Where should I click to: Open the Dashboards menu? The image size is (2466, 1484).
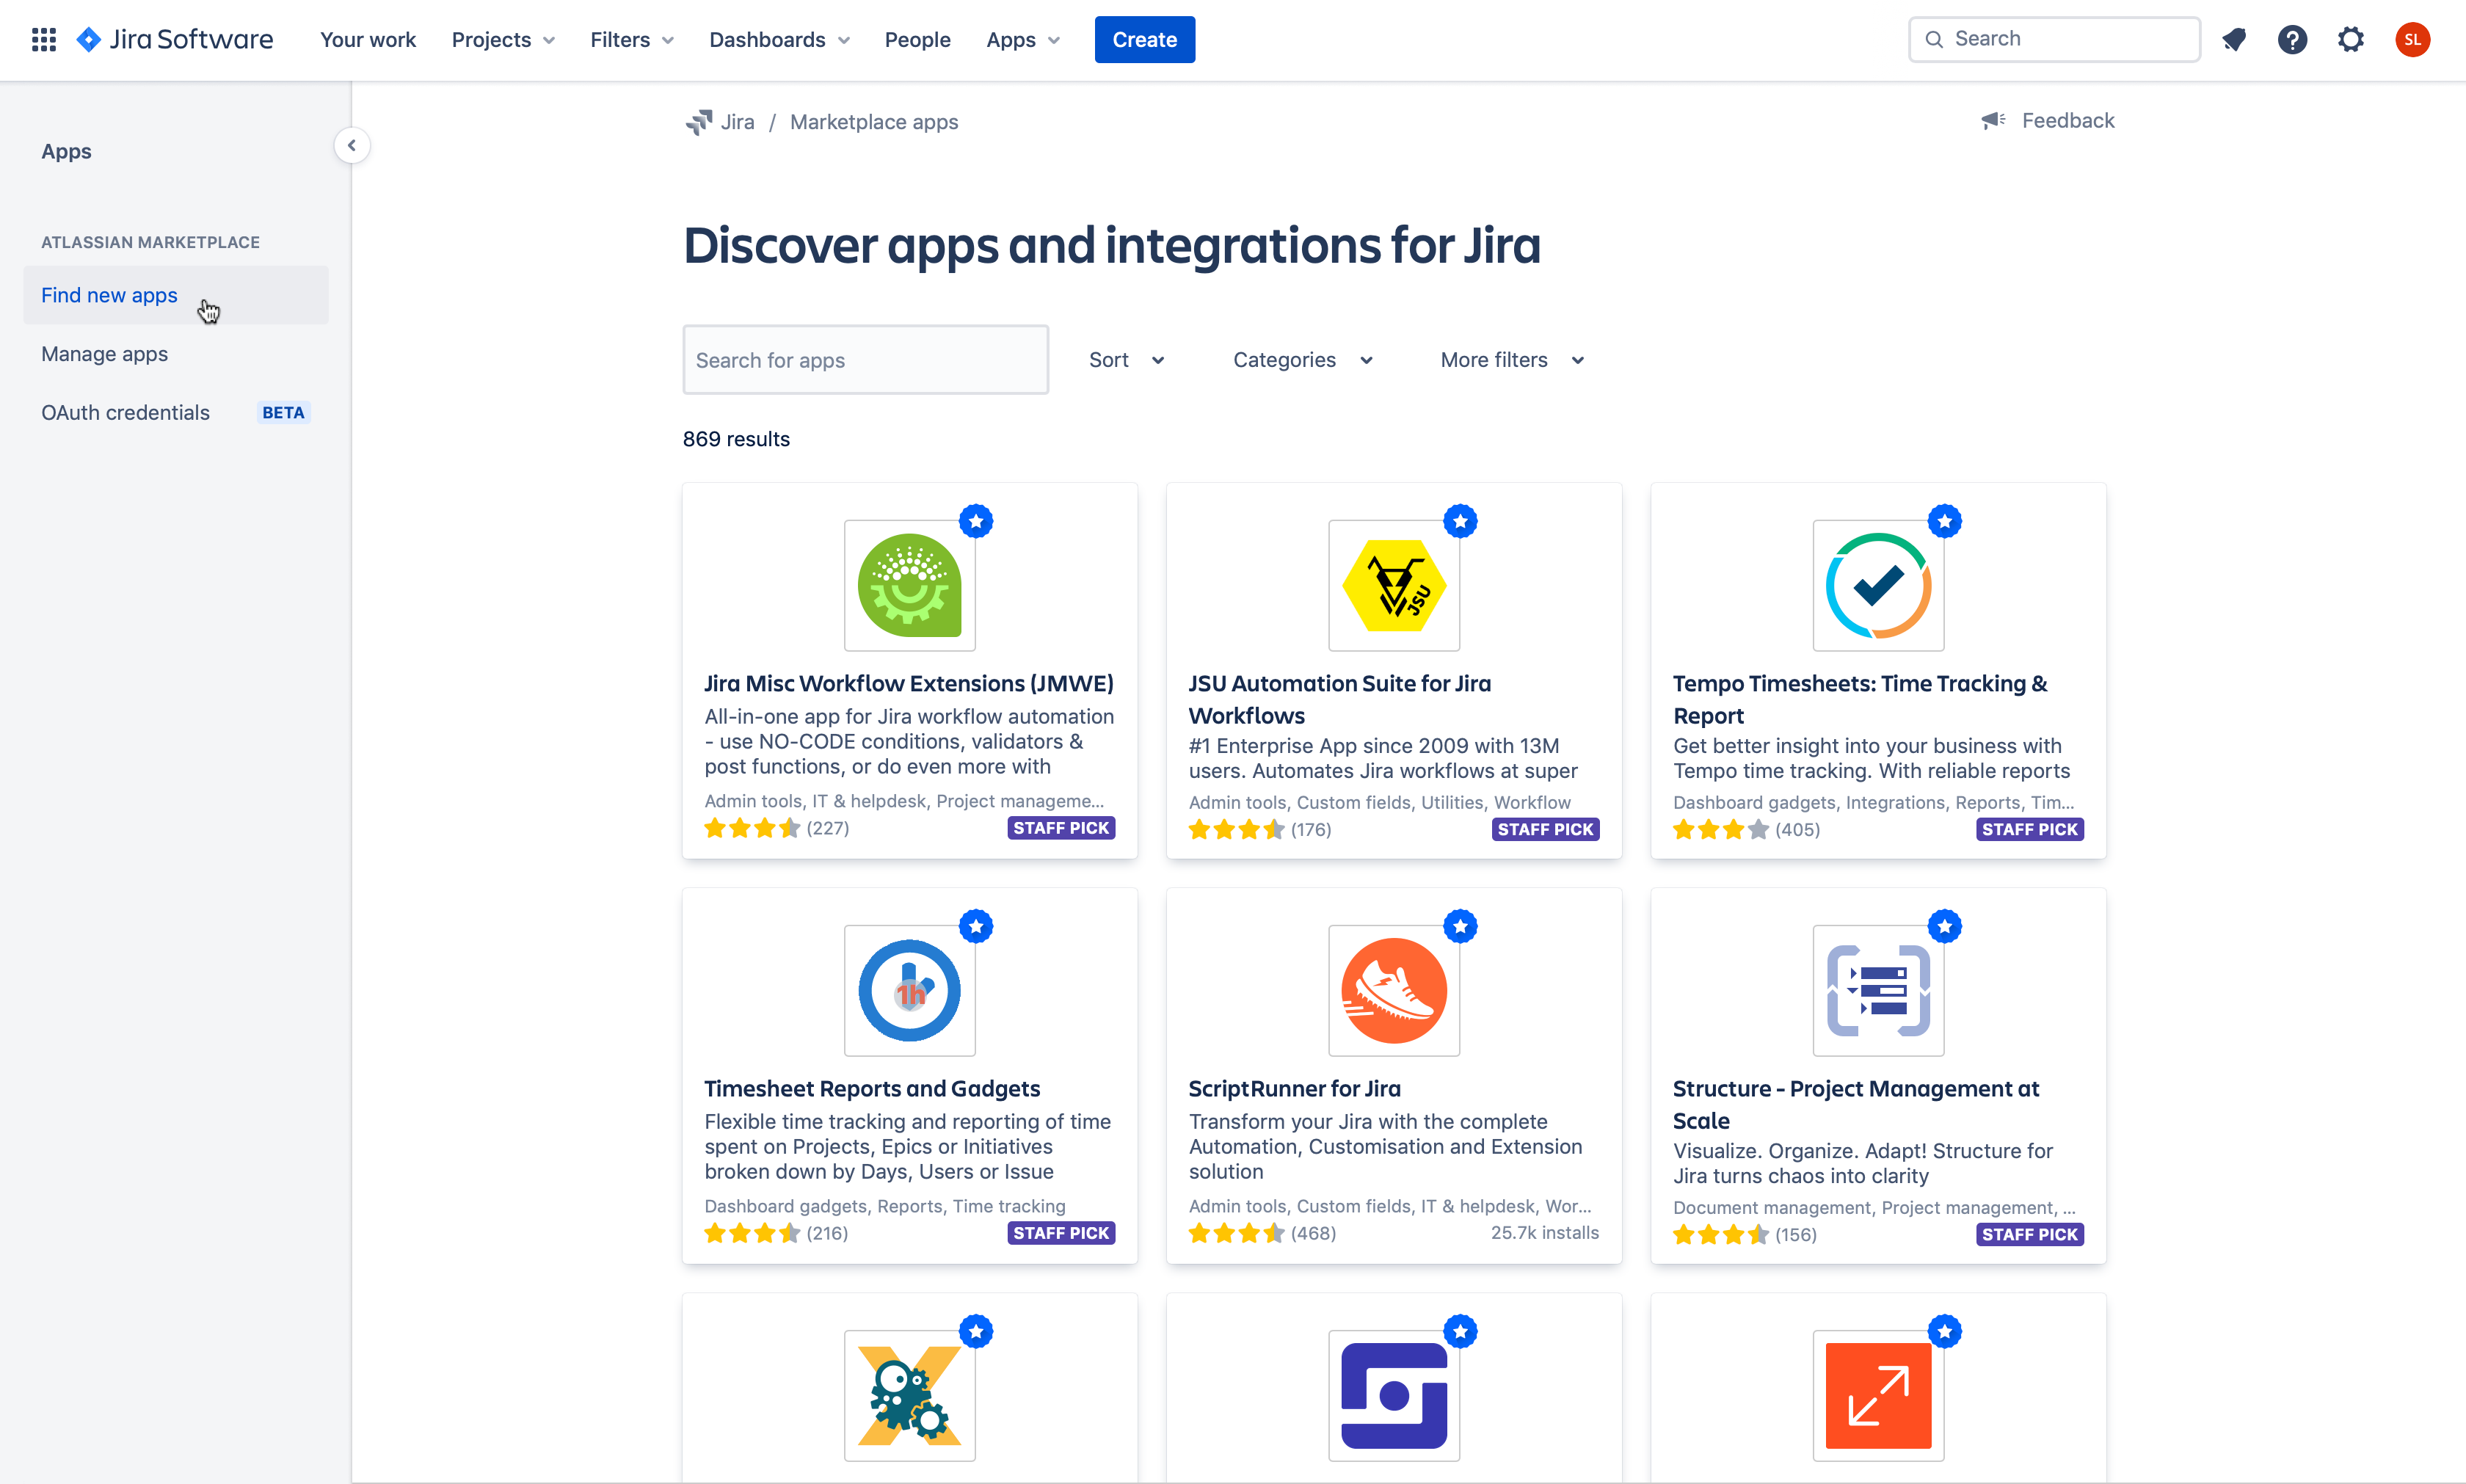(778, 40)
